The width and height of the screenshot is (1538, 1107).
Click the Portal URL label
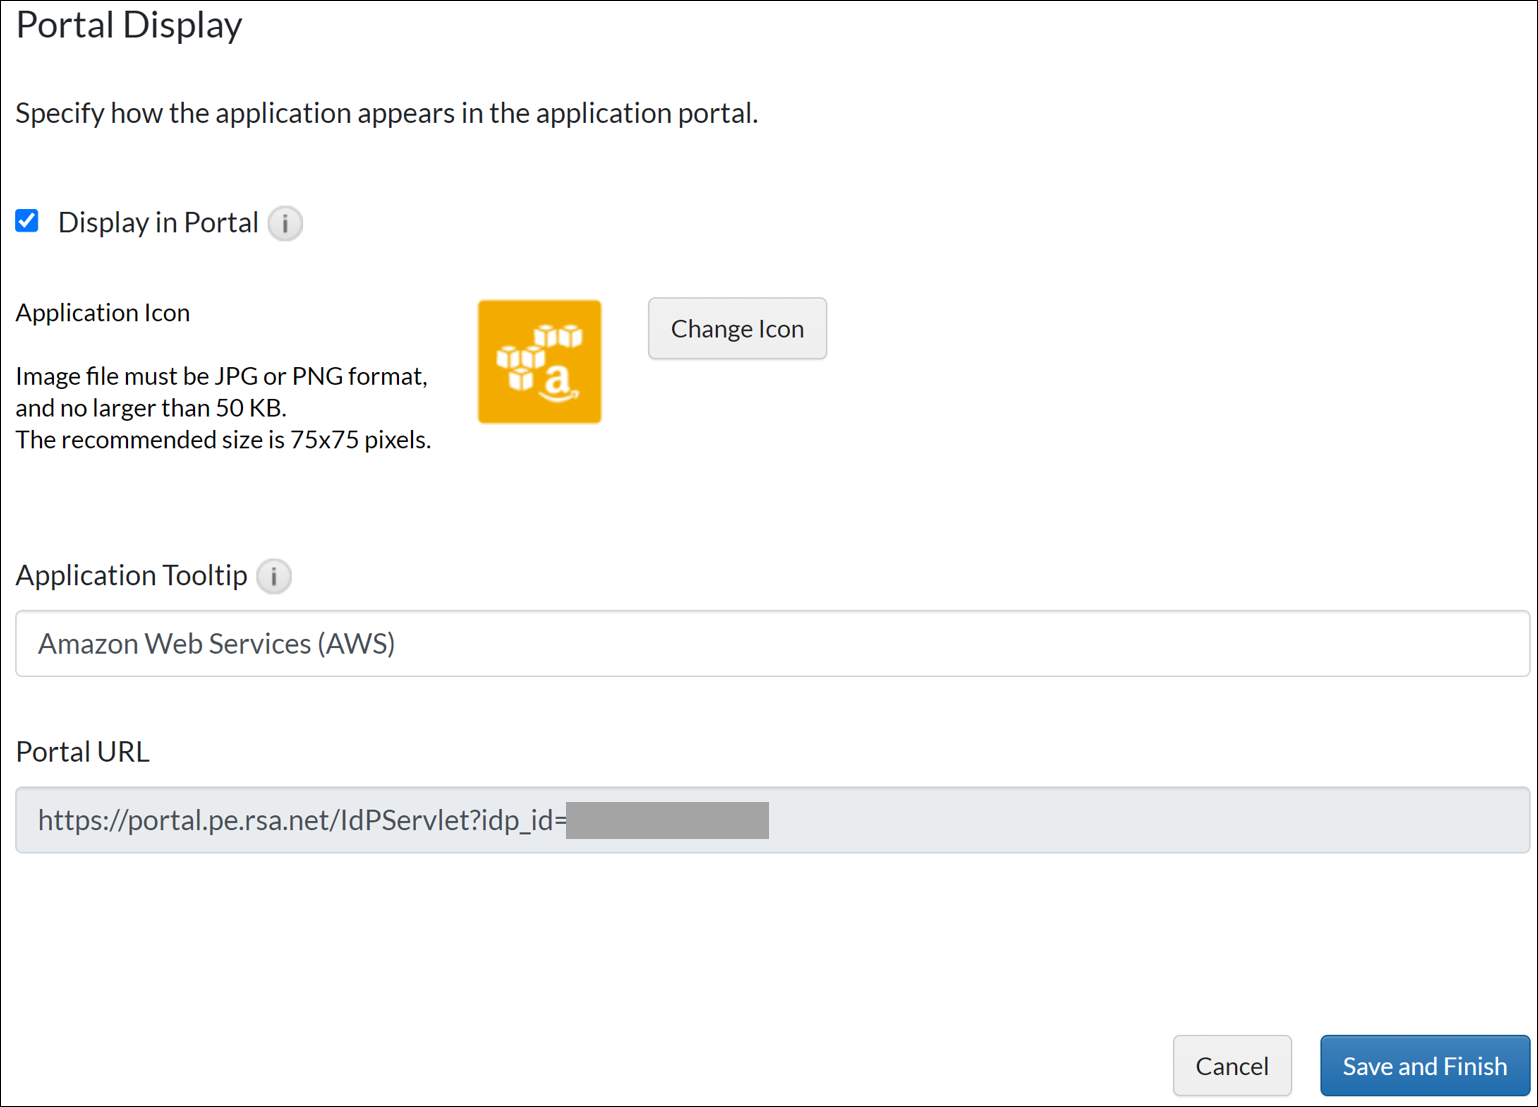[x=83, y=752]
